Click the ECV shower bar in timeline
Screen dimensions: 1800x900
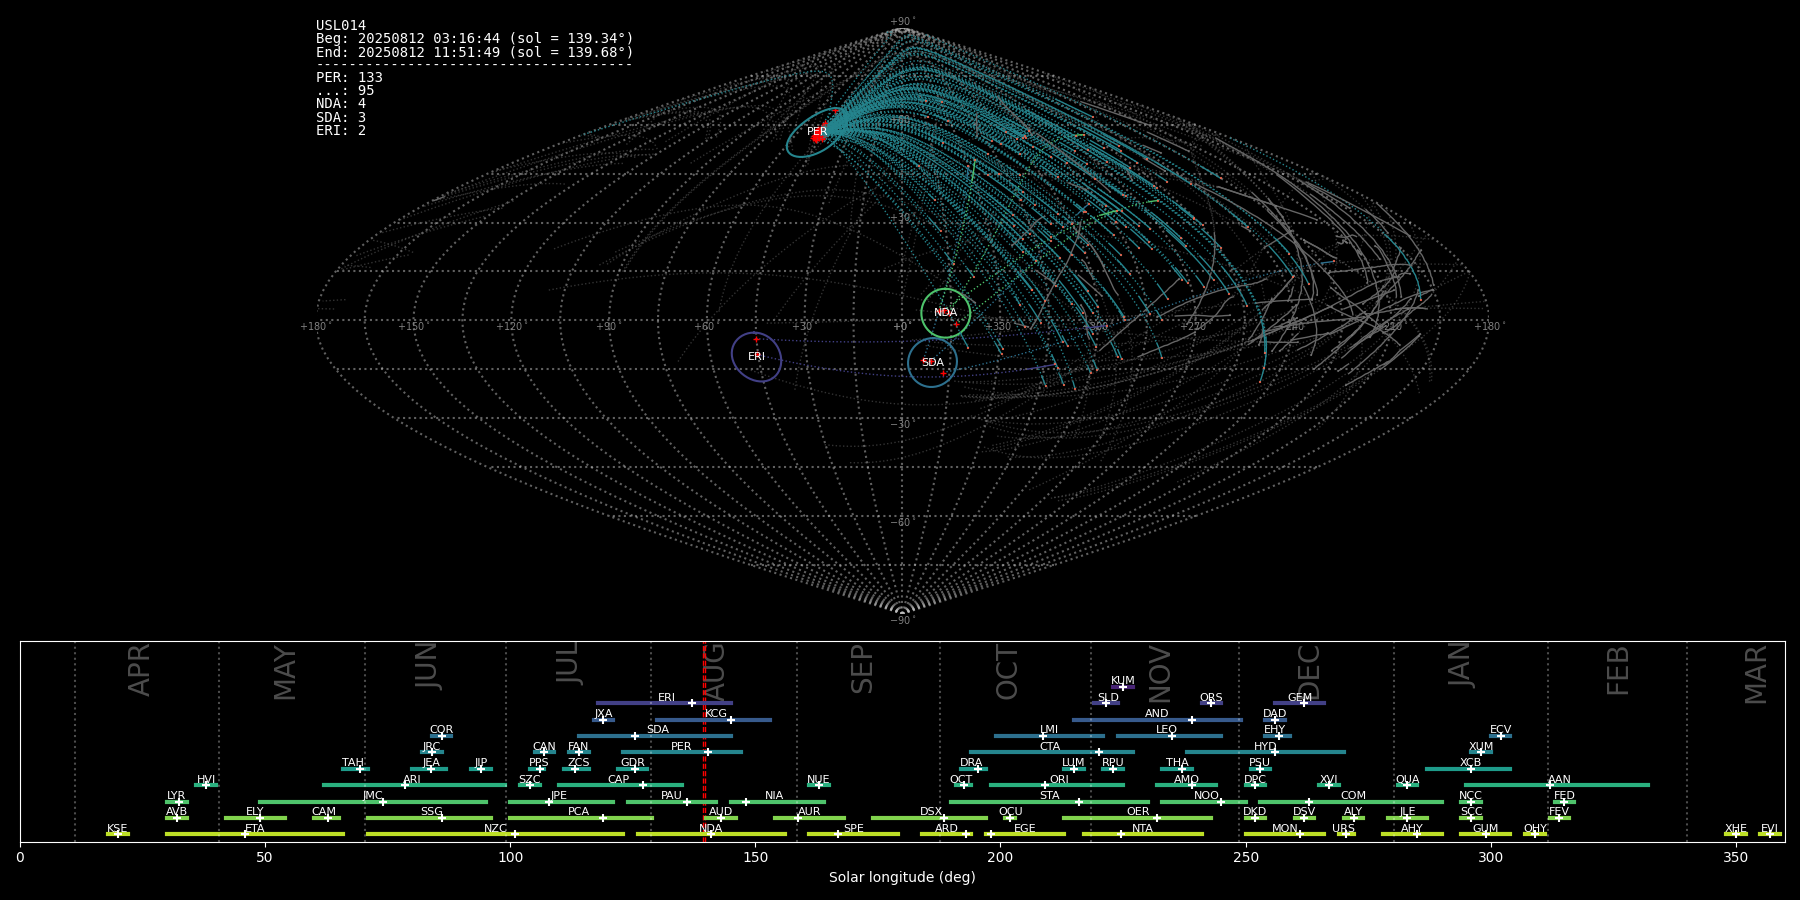(1500, 736)
